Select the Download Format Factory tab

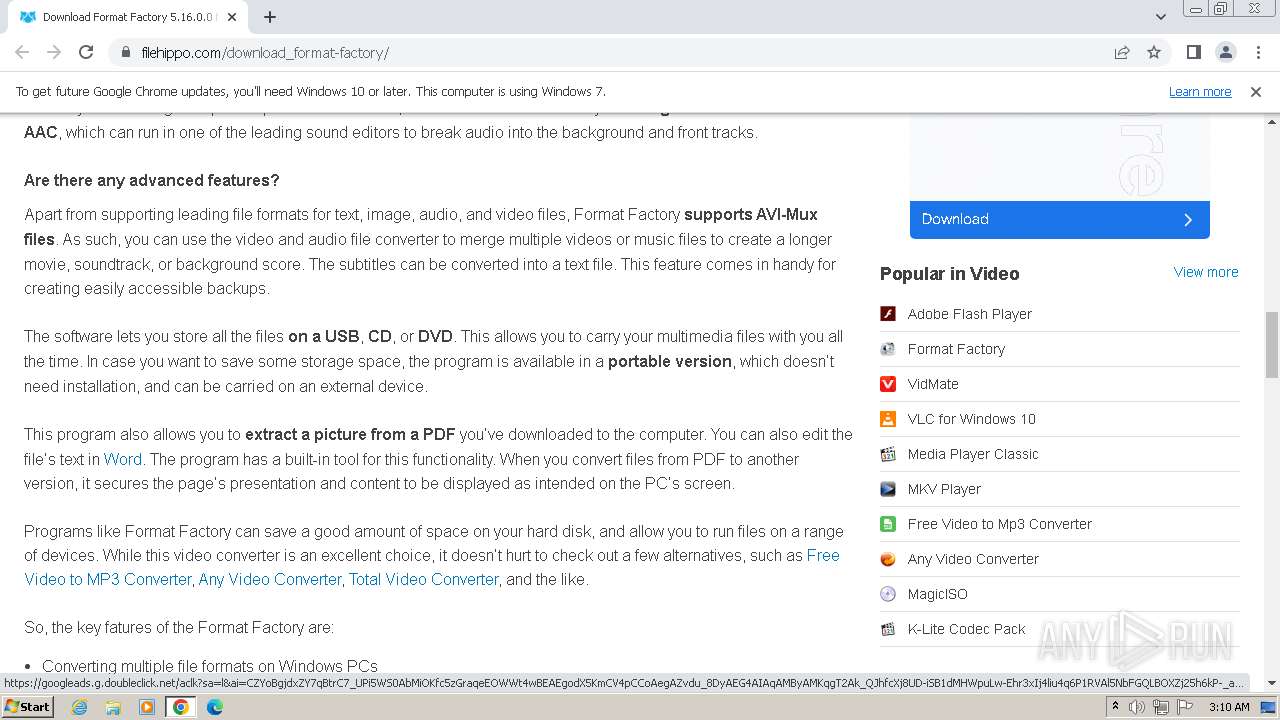pyautogui.click(x=128, y=17)
